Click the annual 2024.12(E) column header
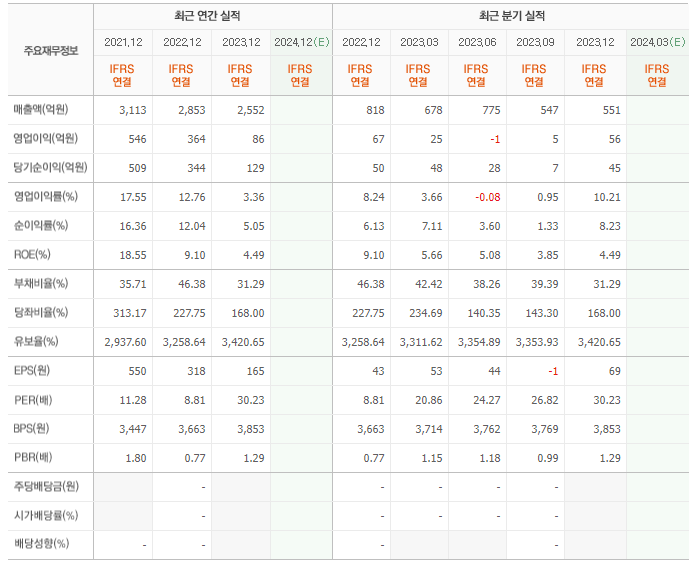This screenshot has width=696, height=565. point(302,42)
